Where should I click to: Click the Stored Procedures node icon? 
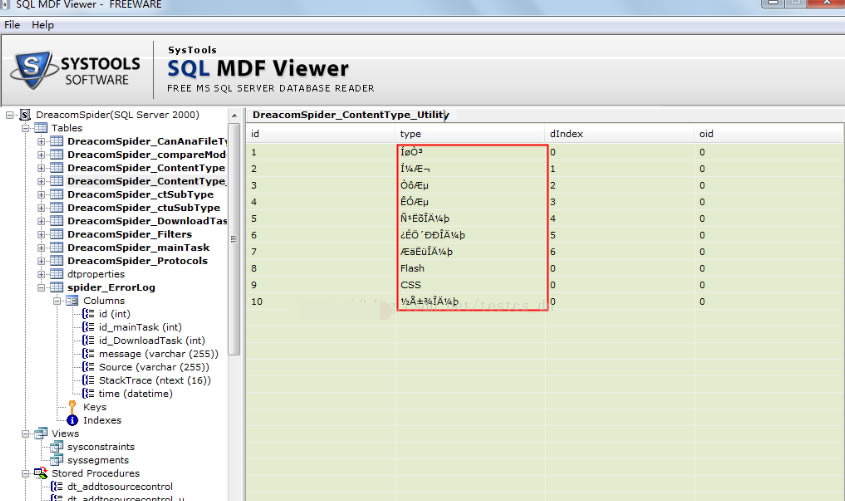[40, 473]
